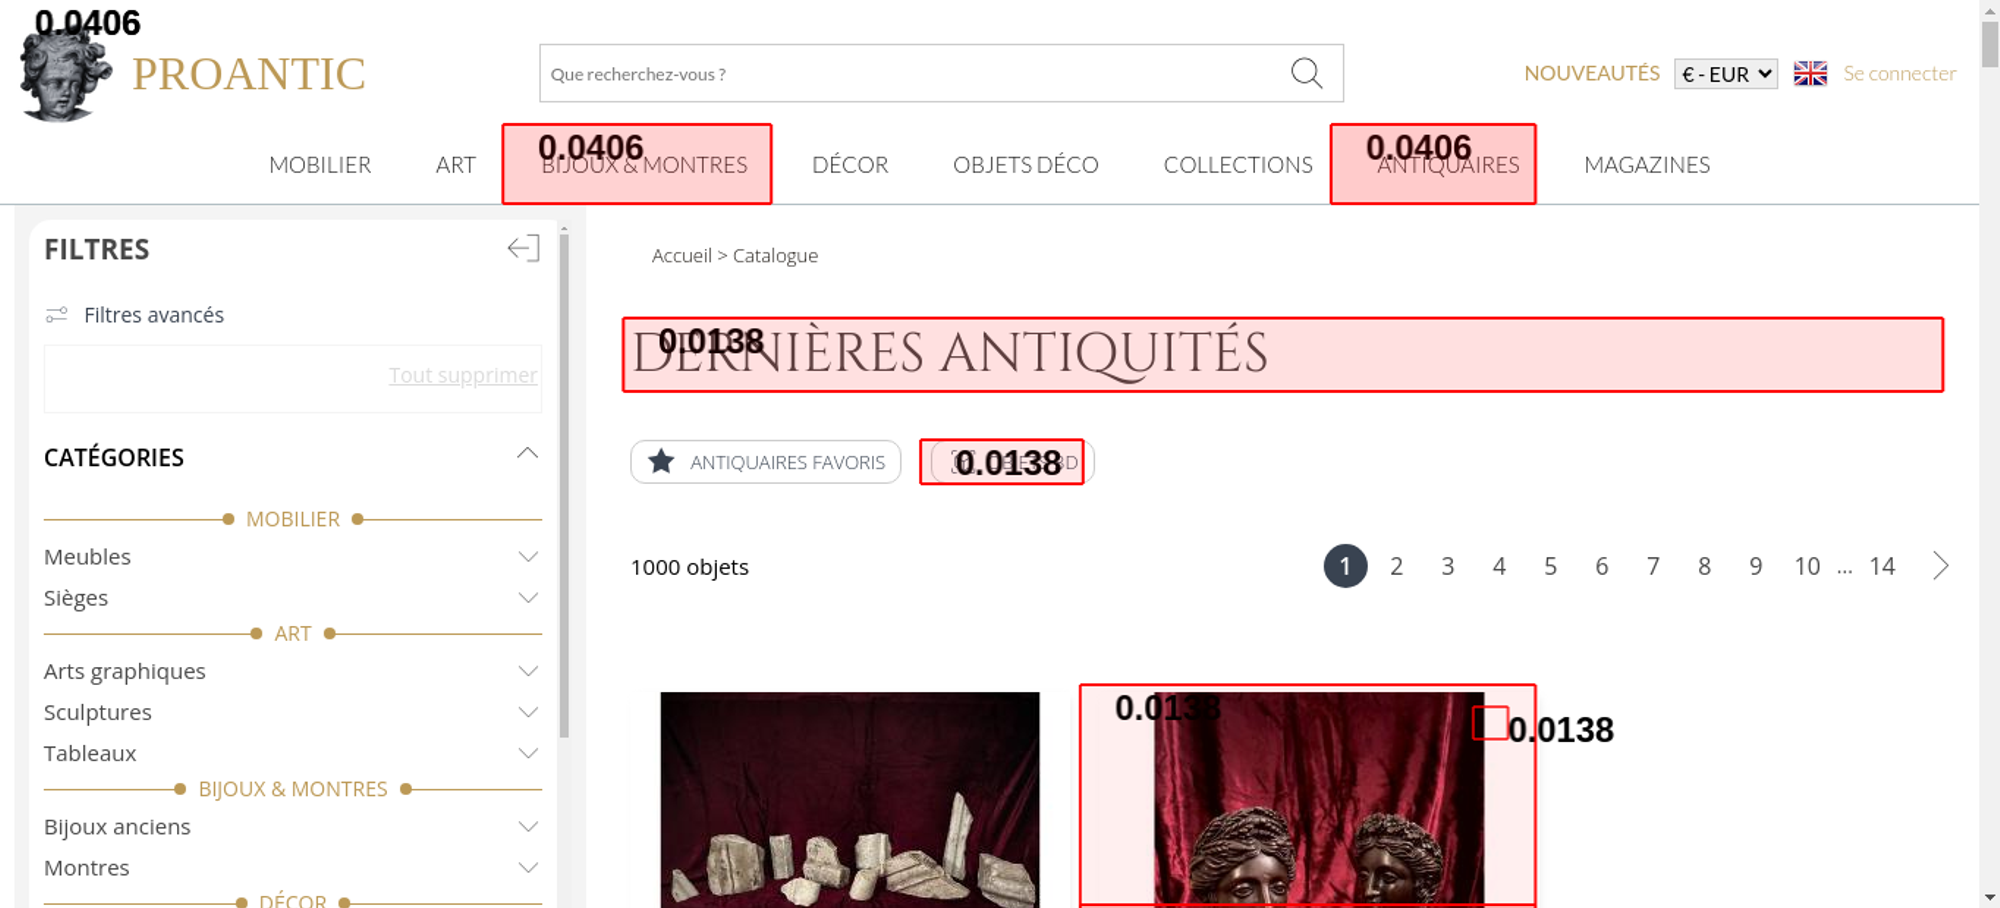Click the star on Antiquaires Favoris

(x=661, y=462)
